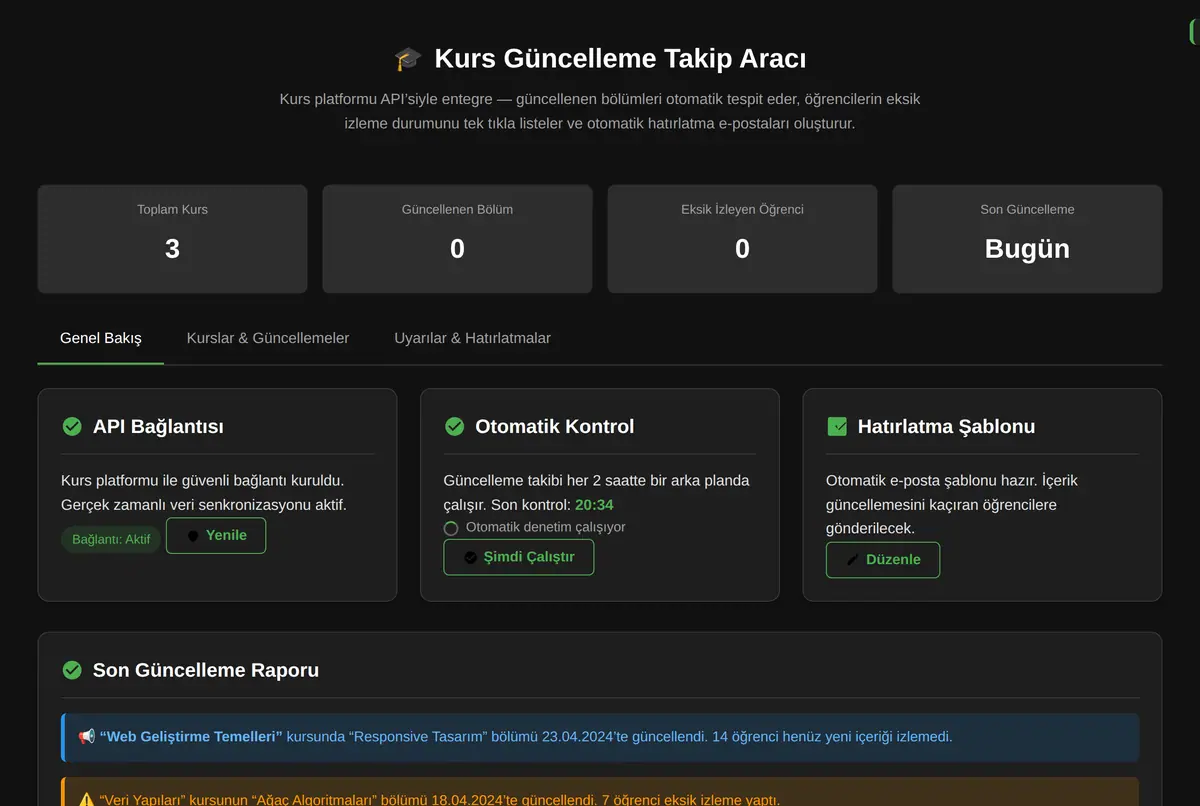
Task: Click the last check time 20:34
Action: 594,505
